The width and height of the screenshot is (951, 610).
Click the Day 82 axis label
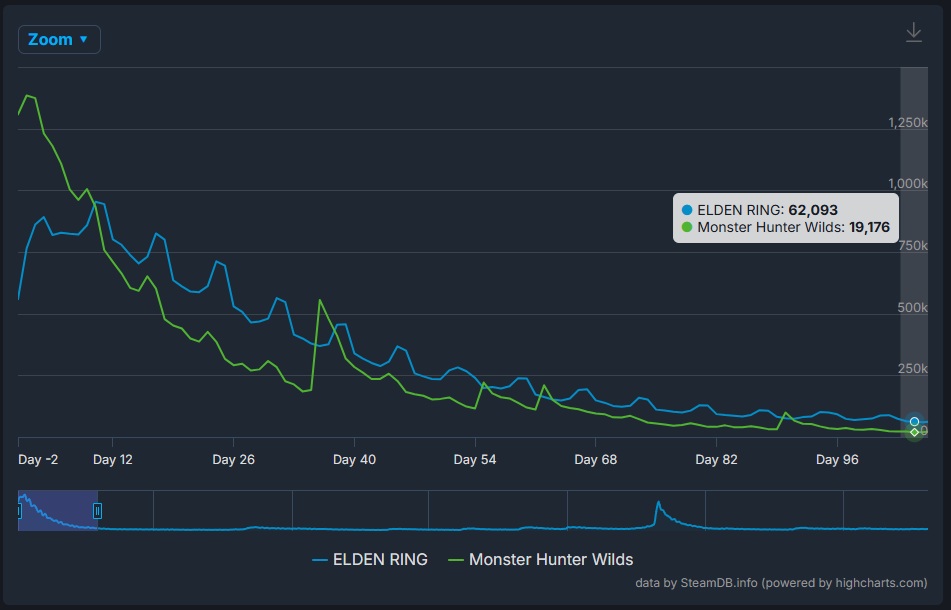point(716,460)
